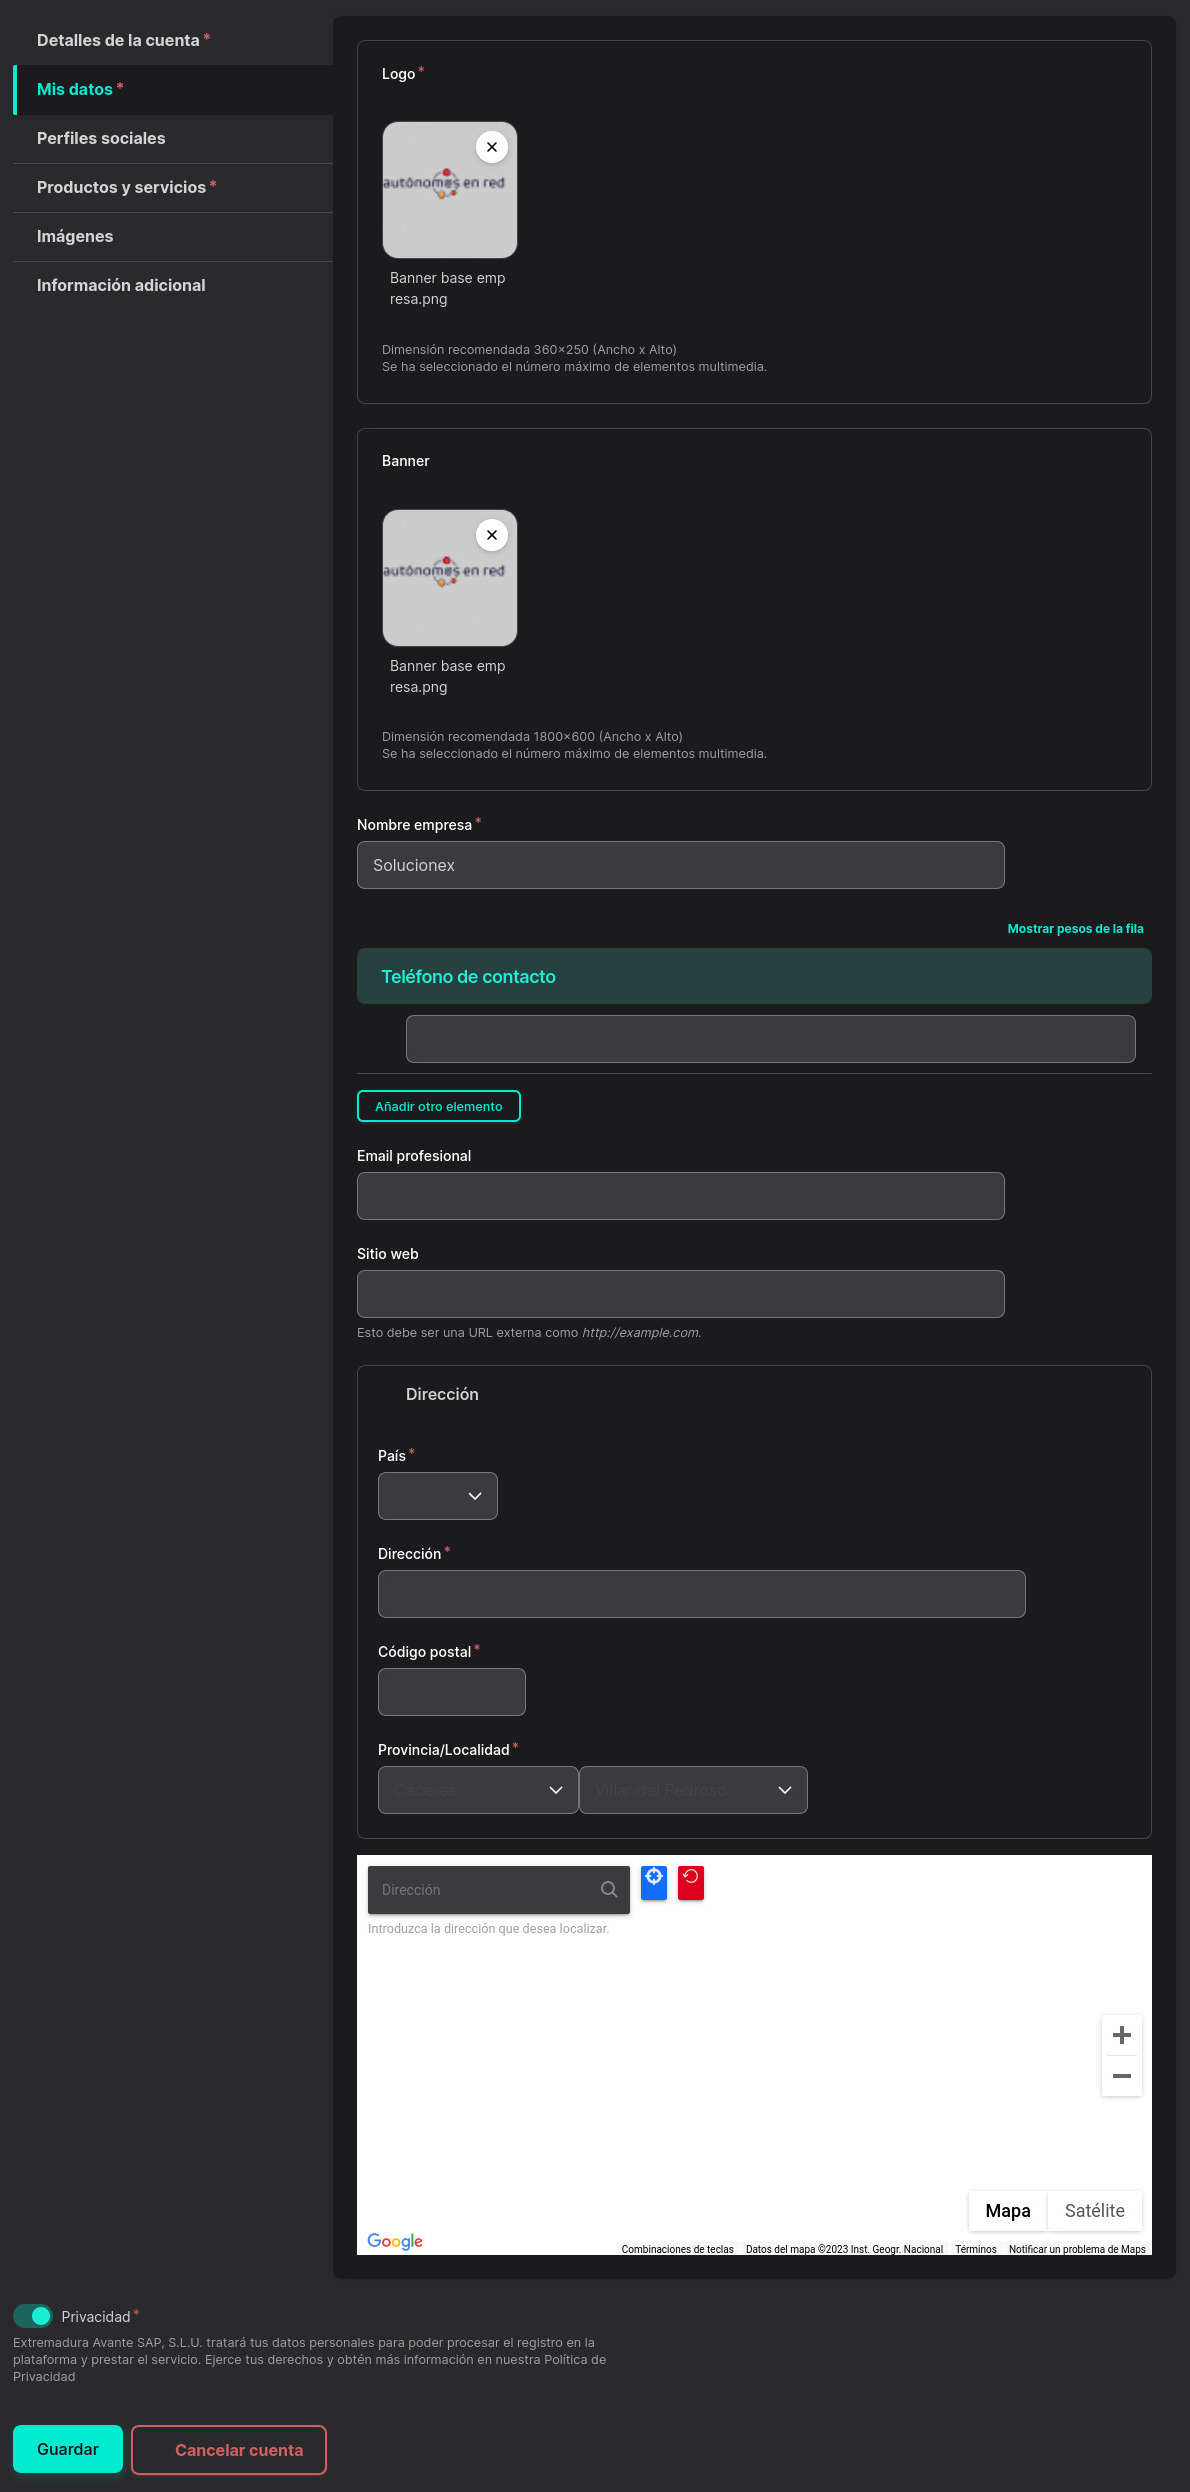This screenshot has height=2492, width=1190.
Task: Open the País dropdown
Action: pyautogui.click(x=438, y=1496)
